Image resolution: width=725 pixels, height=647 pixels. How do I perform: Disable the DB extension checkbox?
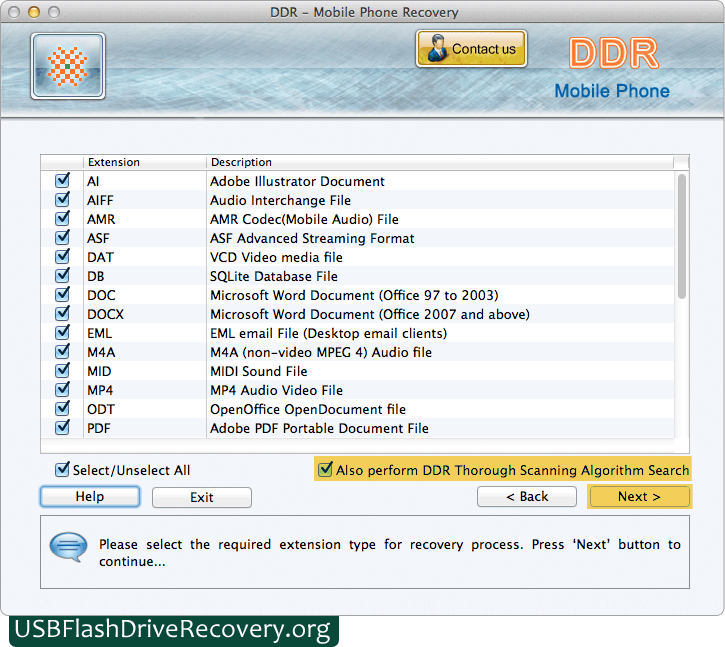click(x=62, y=275)
